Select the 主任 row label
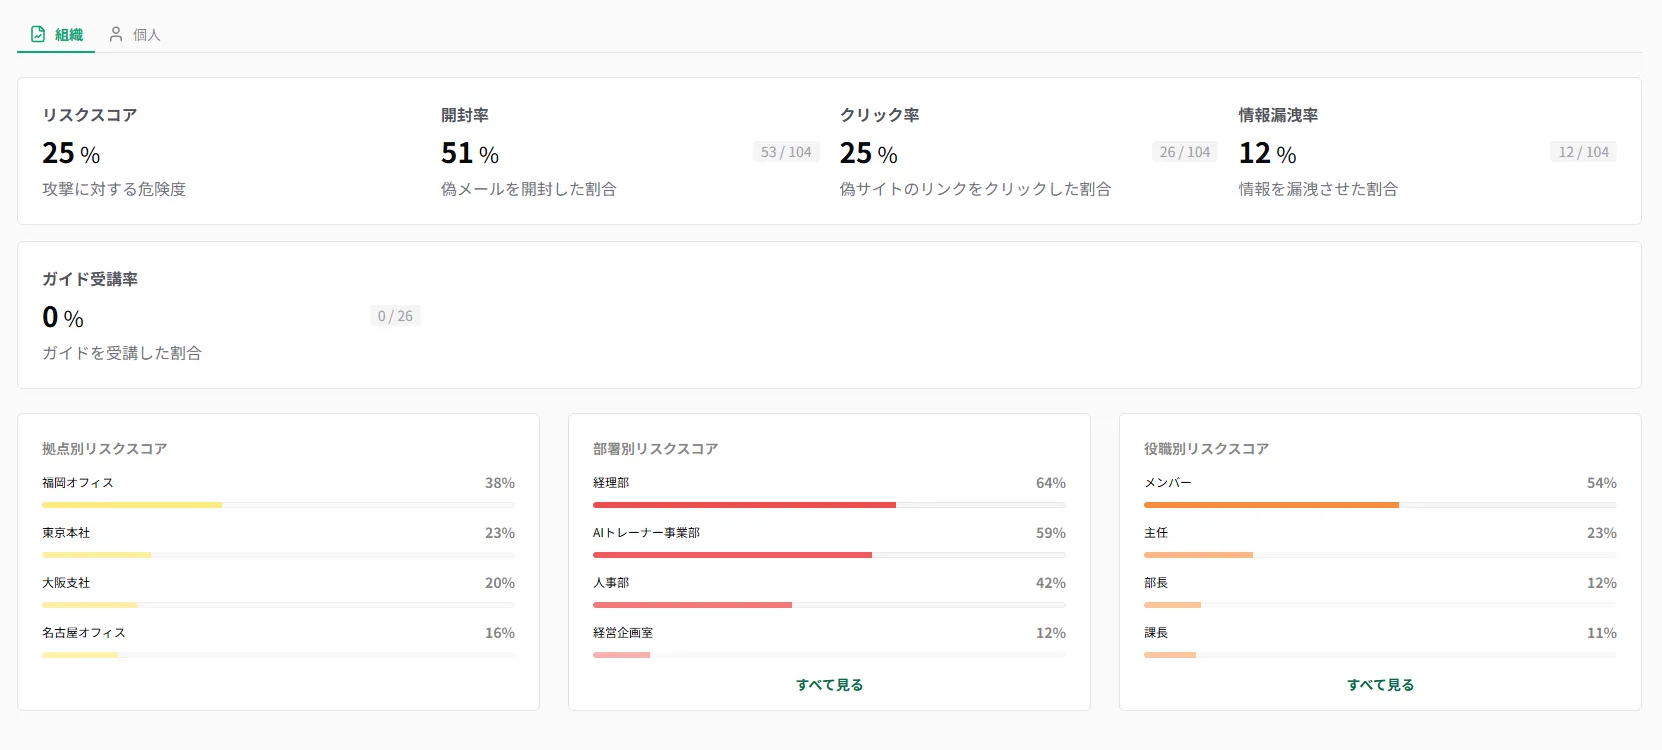 (1156, 533)
